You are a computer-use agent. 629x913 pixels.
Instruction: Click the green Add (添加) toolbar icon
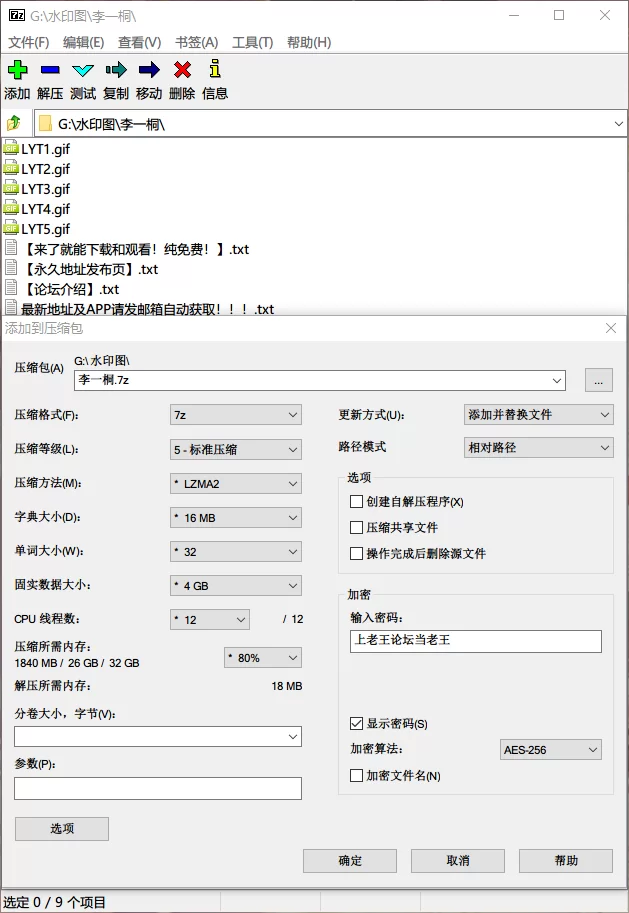(17, 70)
